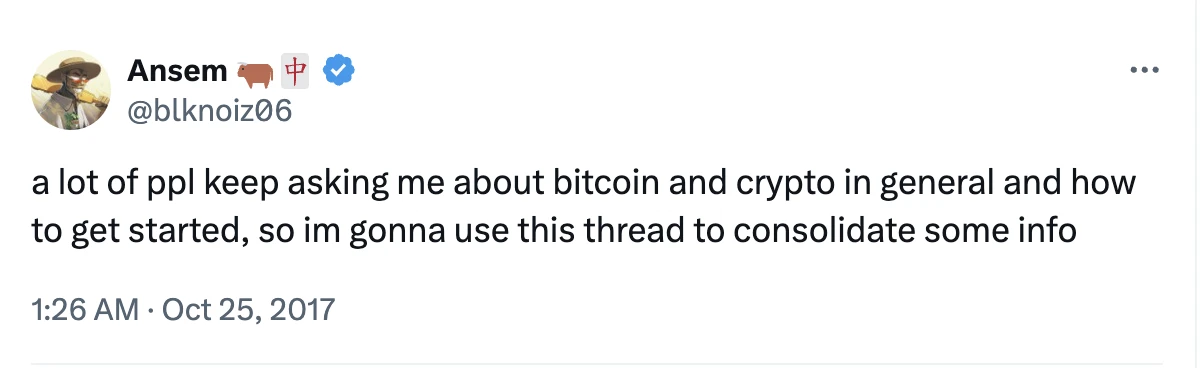Open the three-dot more options menu
The image size is (1202, 368).
pyautogui.click(x=1142, y=71)
